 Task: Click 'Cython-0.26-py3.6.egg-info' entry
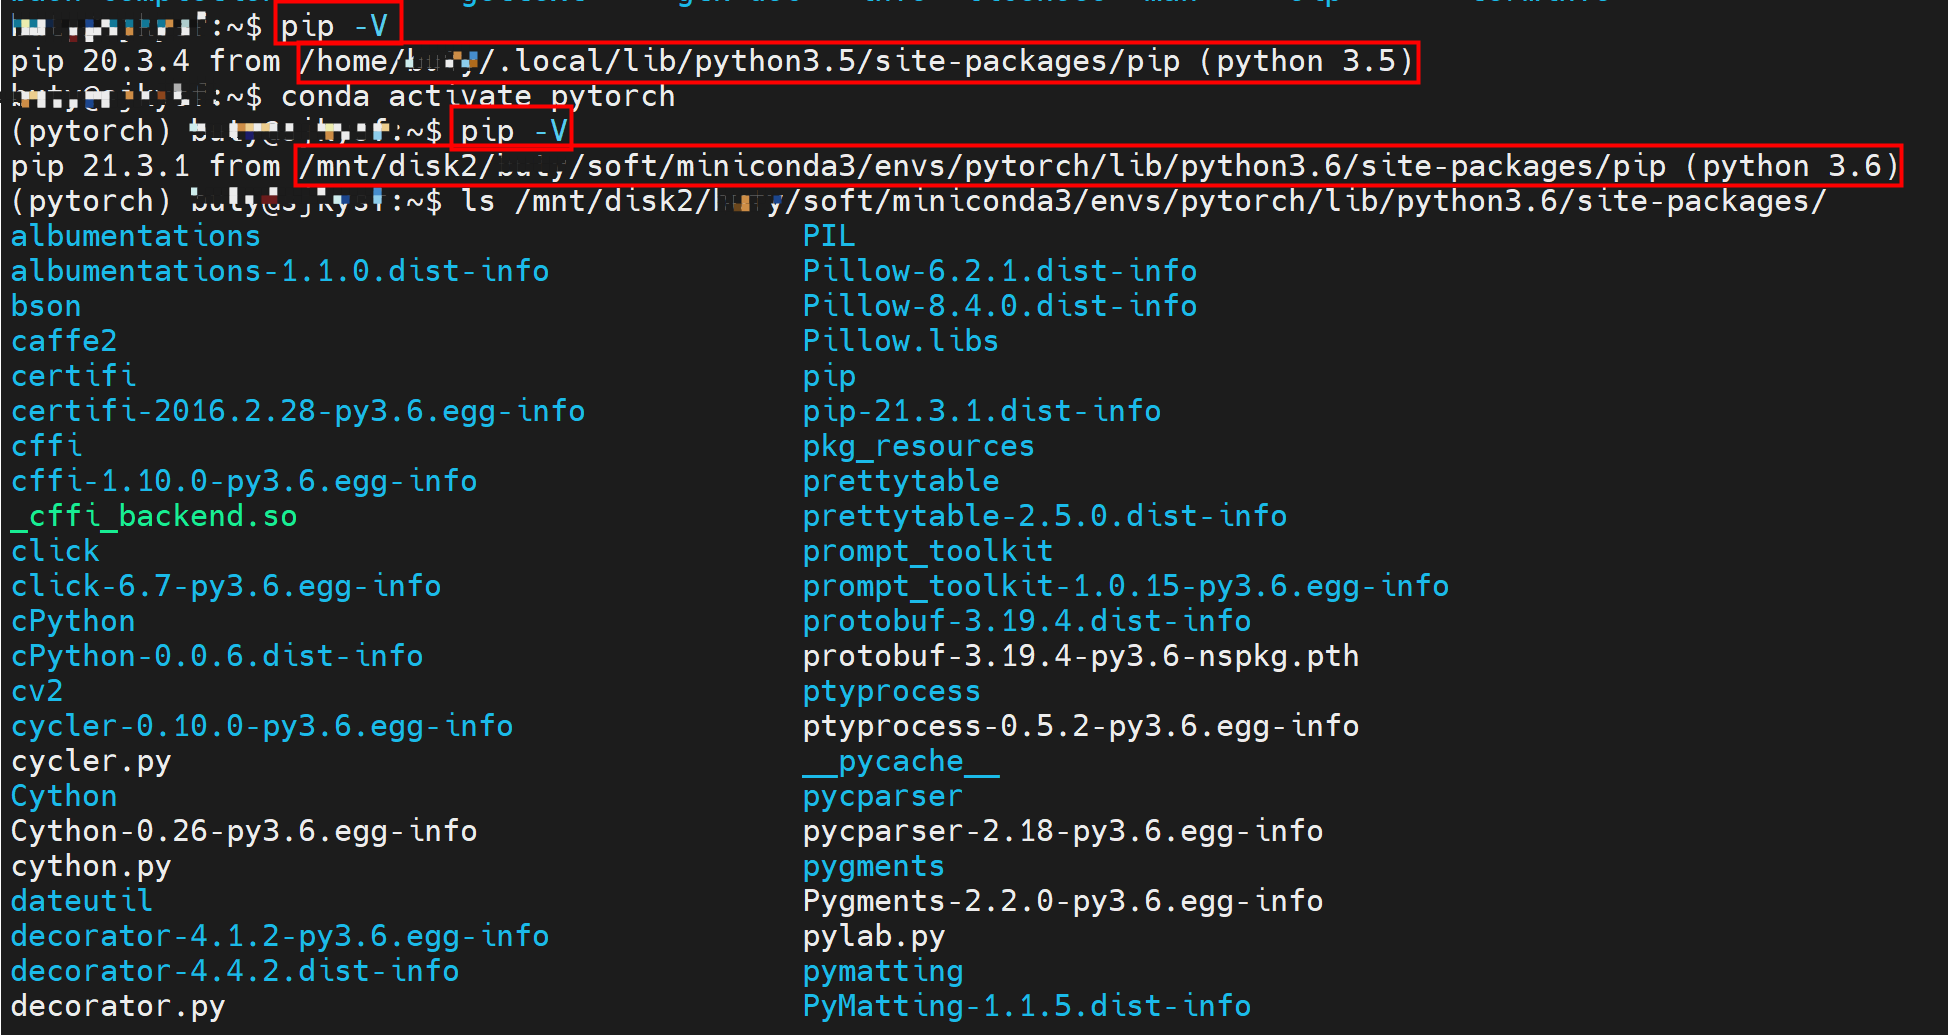[x=244, y=831]
